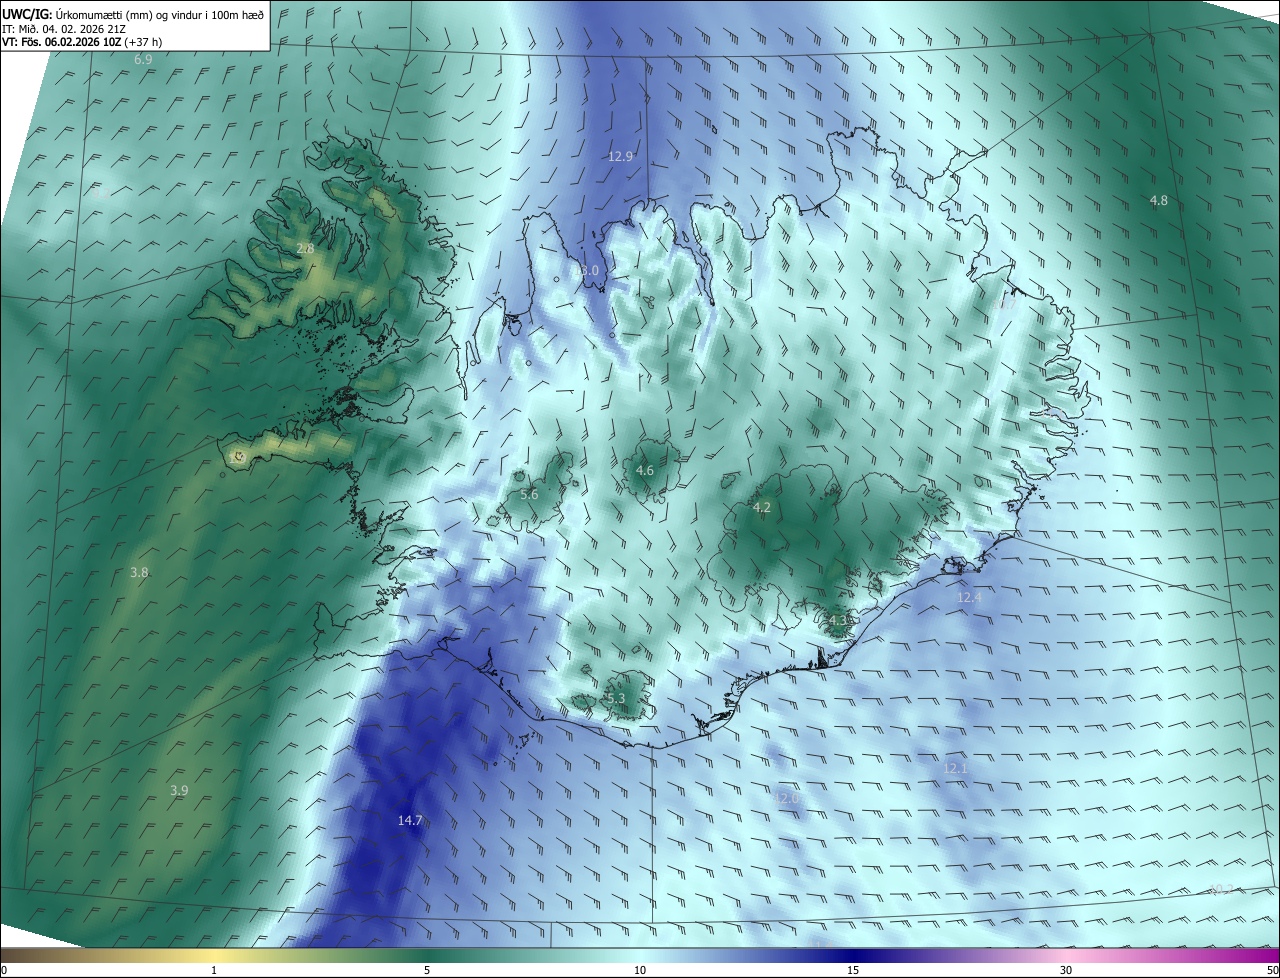
Task: Click the 10.2 value label
Action: click(1221, 888)
